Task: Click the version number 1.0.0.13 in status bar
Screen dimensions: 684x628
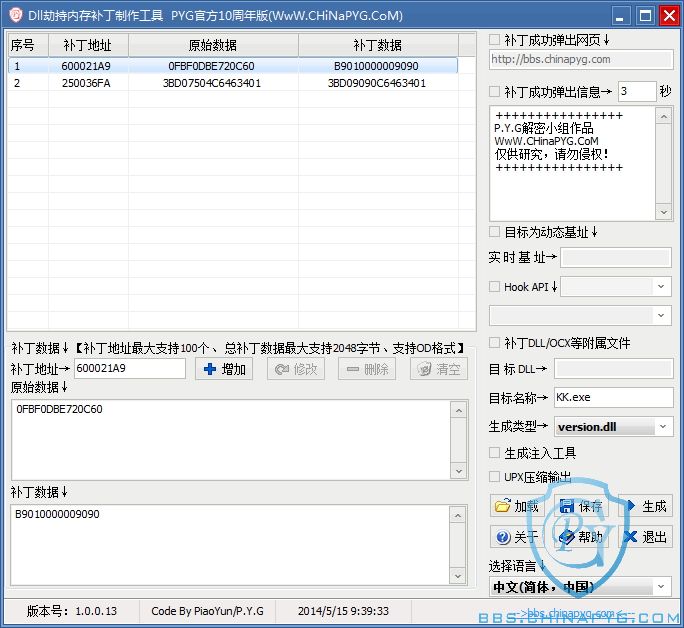Action: (x=96, y=611)
